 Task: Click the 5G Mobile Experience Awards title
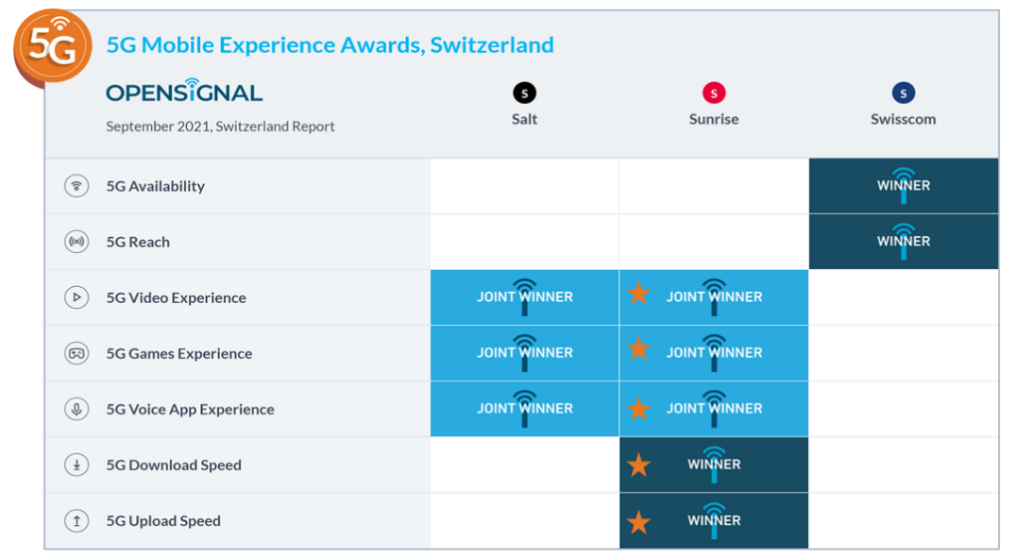tap(330, 45)
